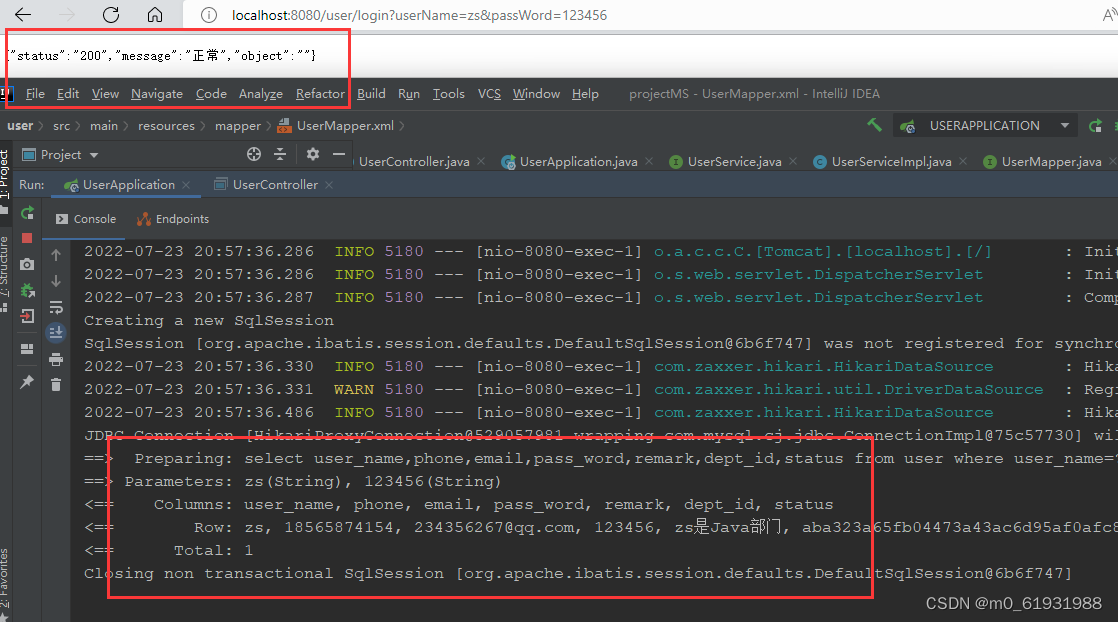Clear console output with the trash icon

tap(57, 386)
